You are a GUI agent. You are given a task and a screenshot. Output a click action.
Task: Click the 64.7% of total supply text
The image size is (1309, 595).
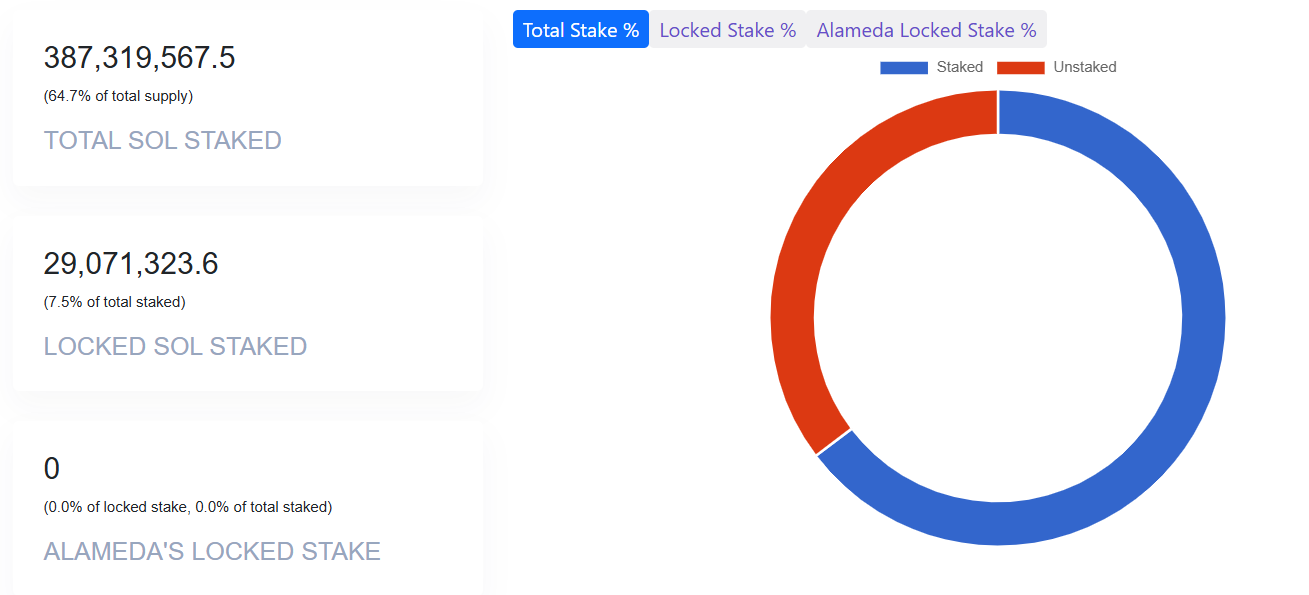[x=118, y=97]
